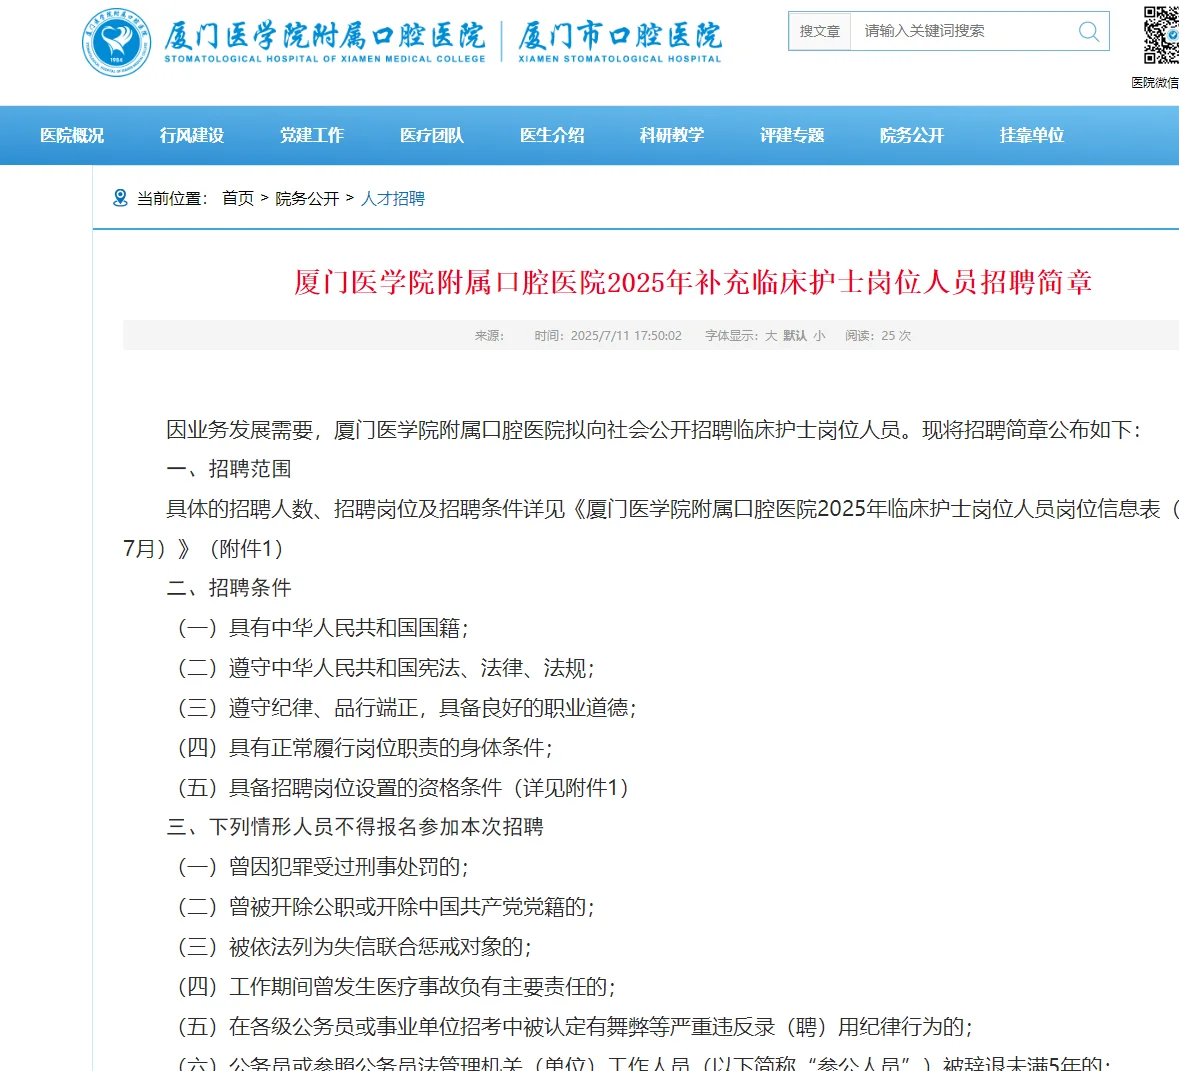Click the hospital round logo emblem
The width and height of the screenshot is (1179, 1071).
(116, 42)
